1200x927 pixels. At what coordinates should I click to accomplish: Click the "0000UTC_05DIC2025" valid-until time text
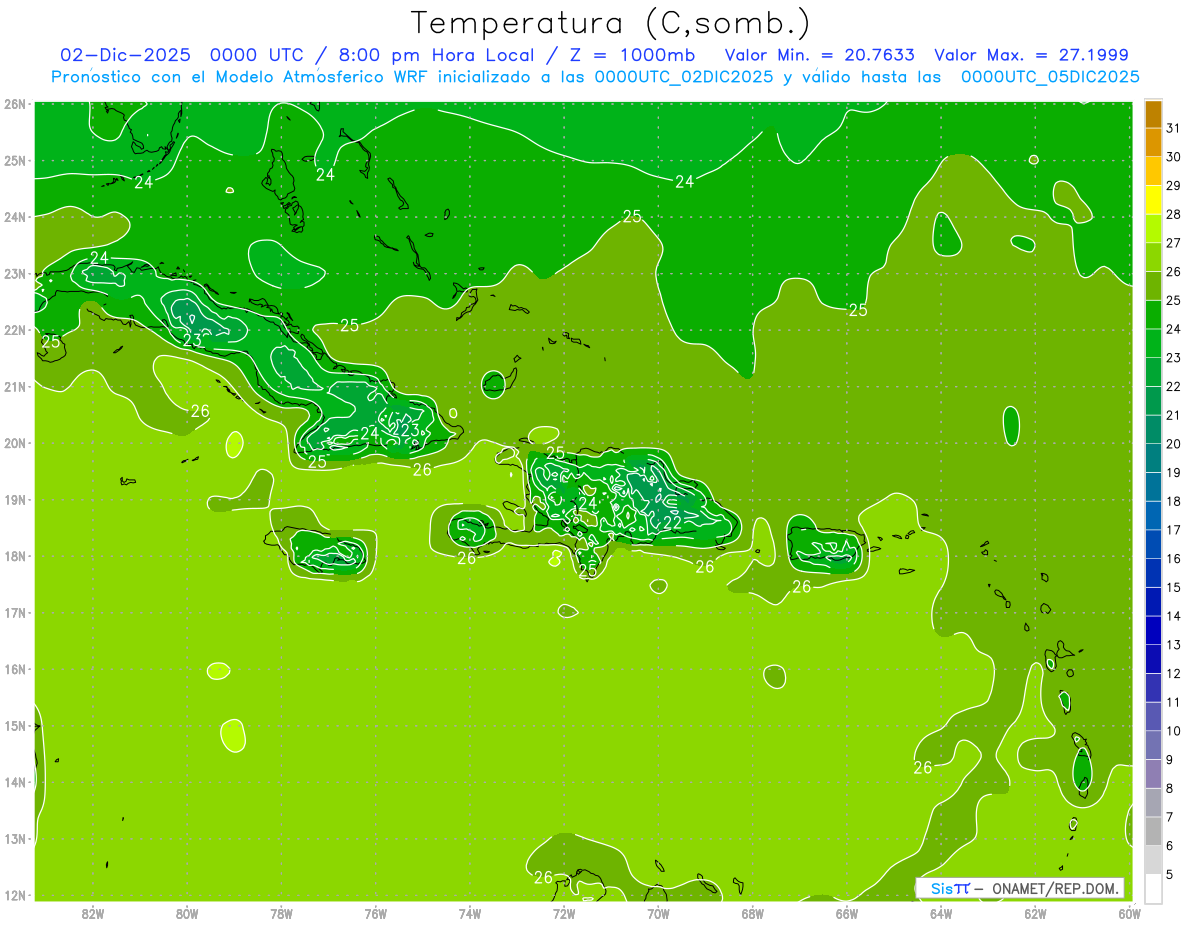[1049, 77]
